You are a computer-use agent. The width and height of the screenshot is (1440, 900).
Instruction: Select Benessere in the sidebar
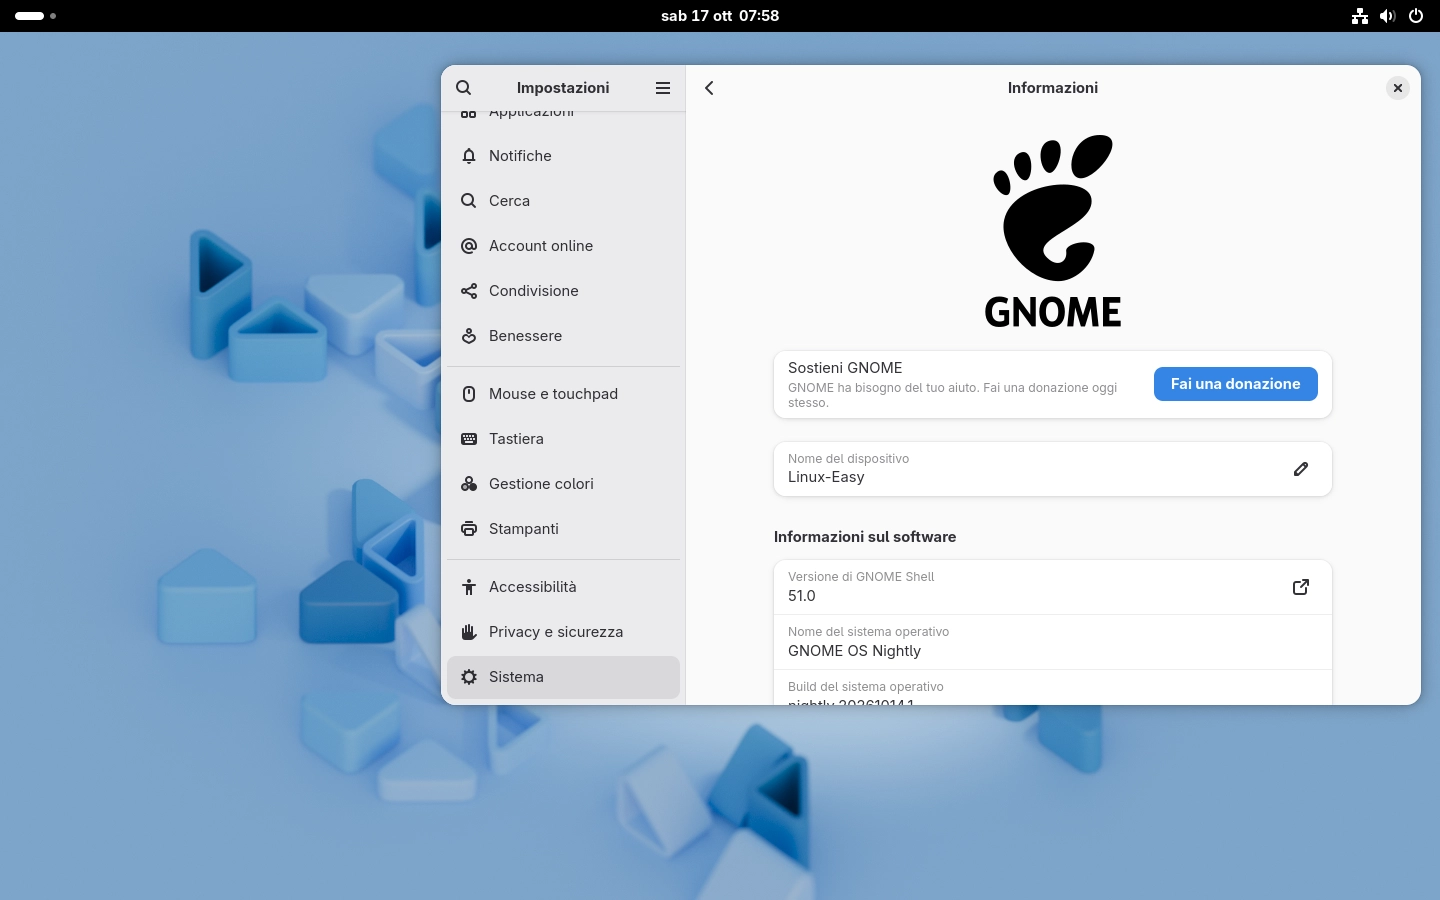(x=563, y=336)
